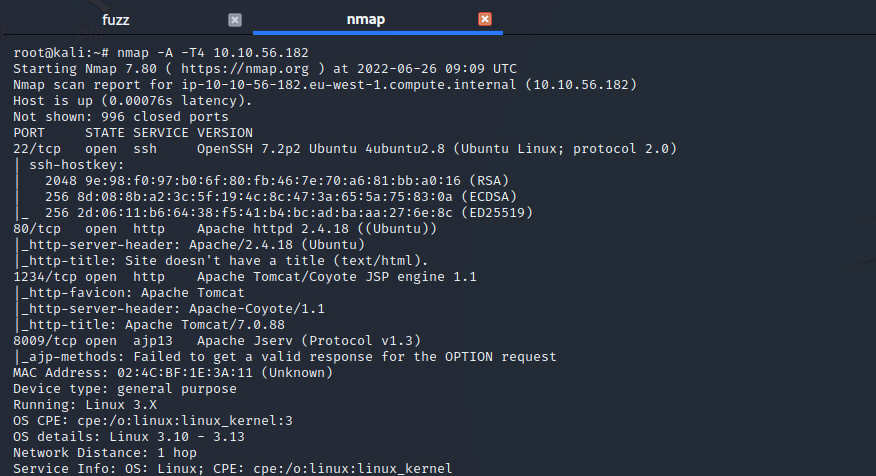This screenshot has height=476, width=876.
Task: Click the 1234/tcp Tomcat/Coyote JSP line
Action: (x=245, y=277)
